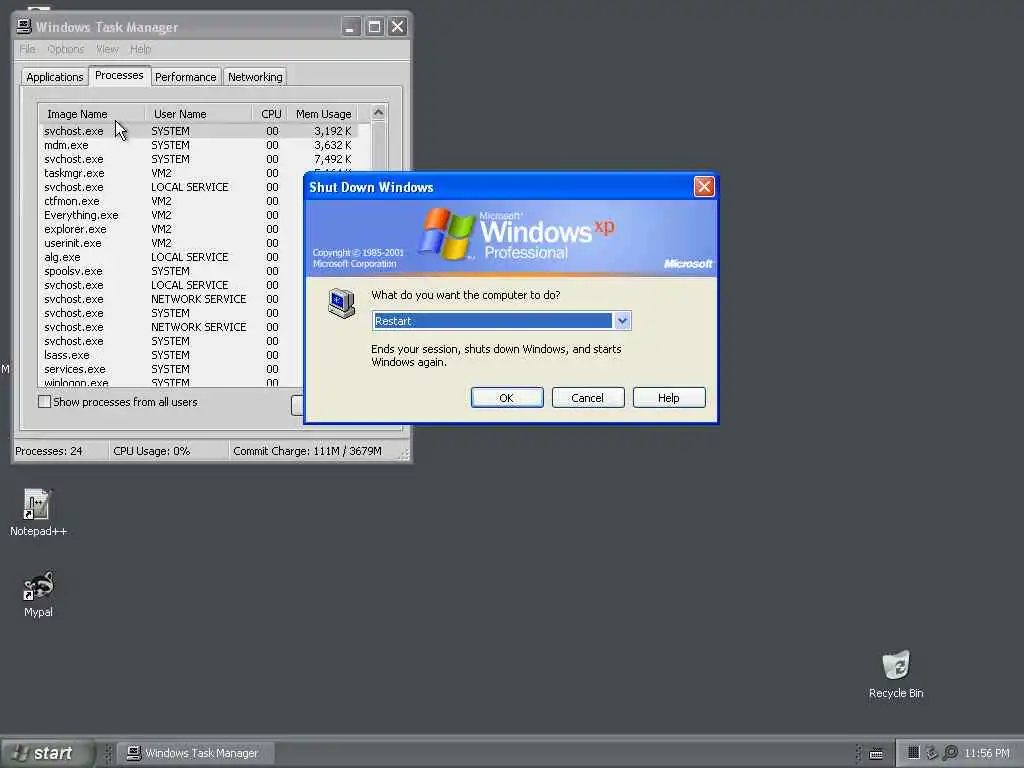Viewport: 1024px width, 768px height.
Task: Click the tray icon beside the magnifier
Action: [x=932, y=753]
